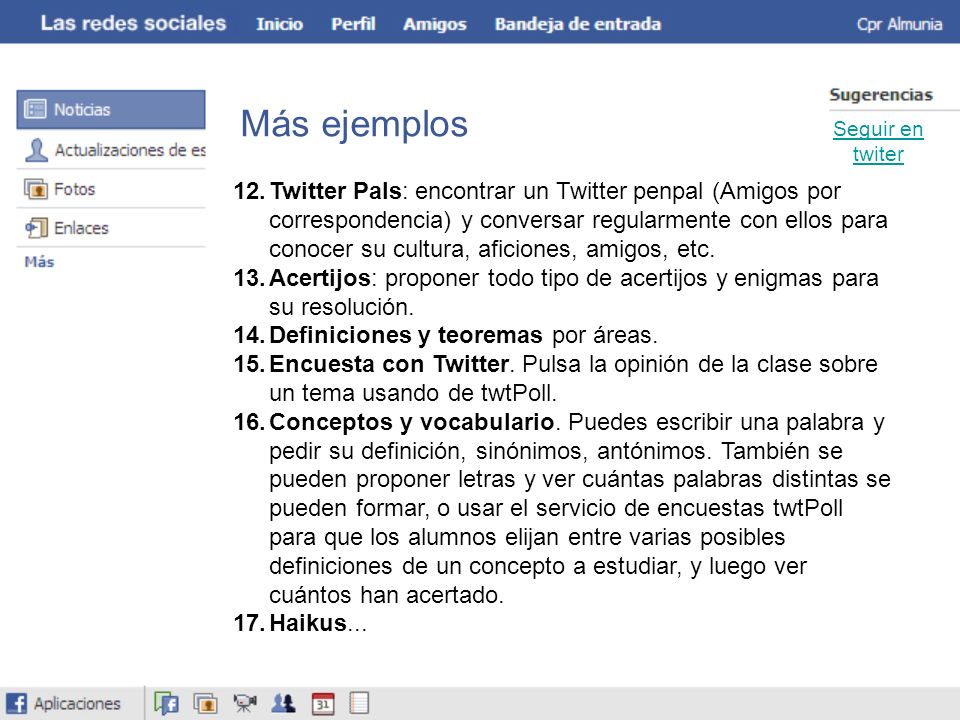Select Enlaces label in the sidebar

81,228
